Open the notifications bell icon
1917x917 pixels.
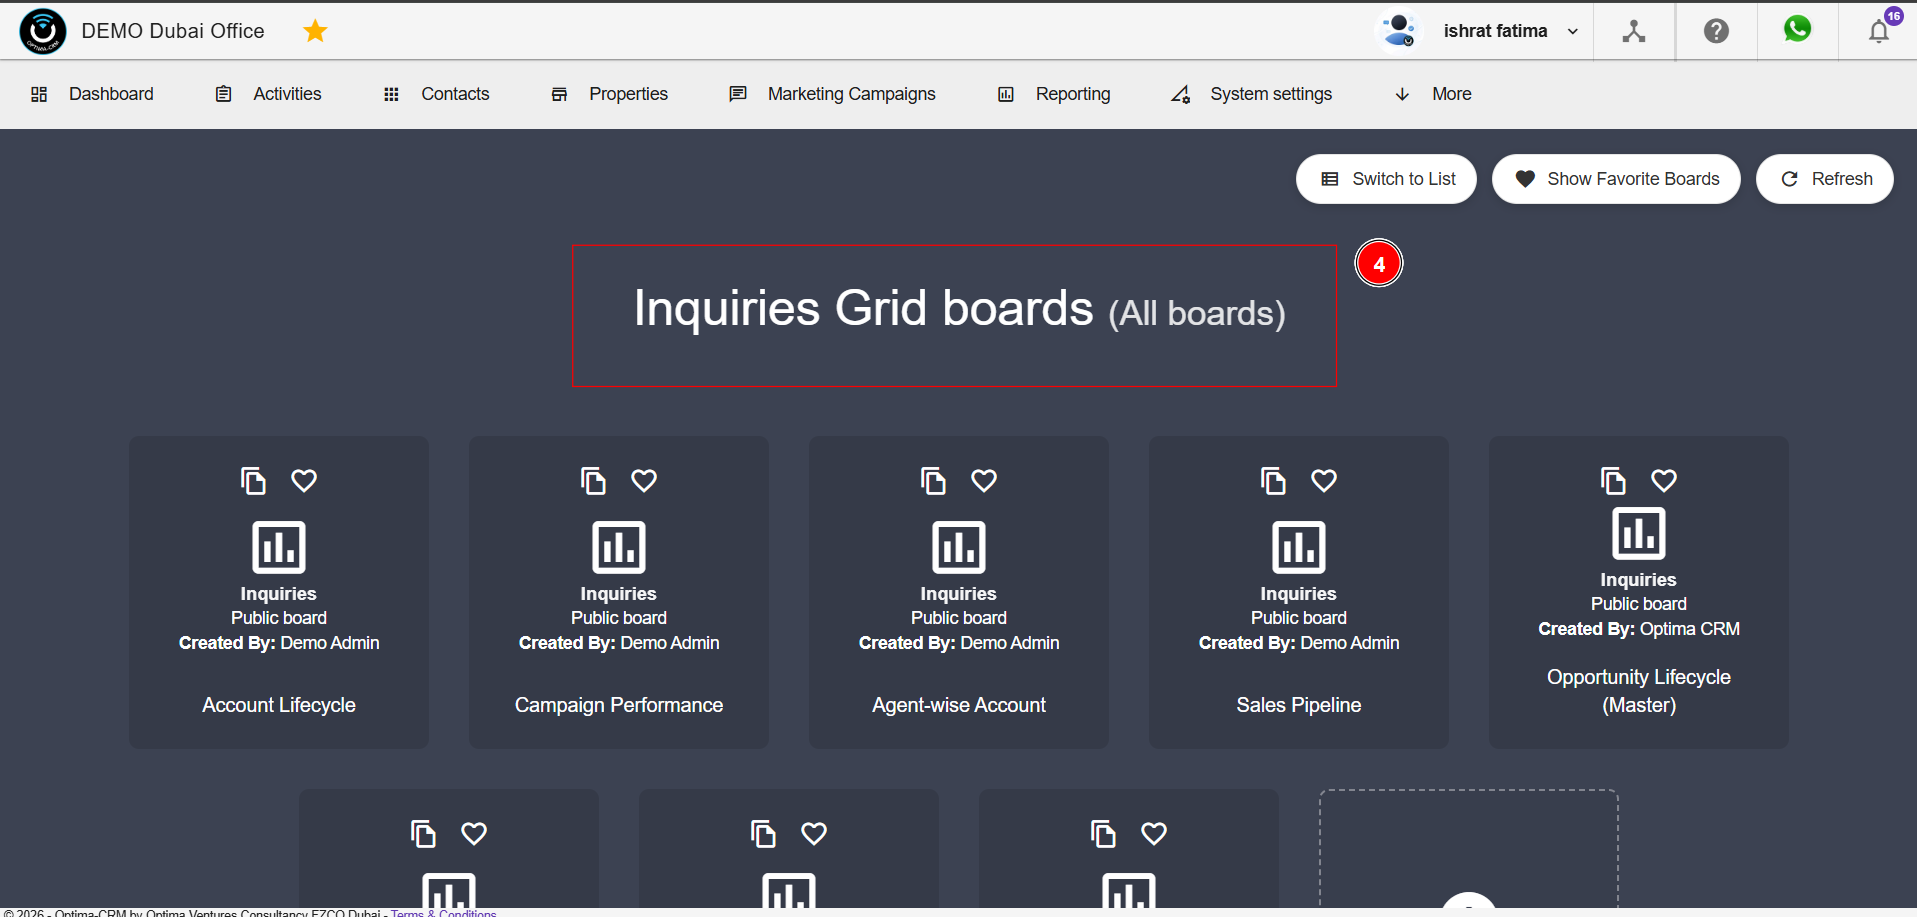[x=1879, y=31]
